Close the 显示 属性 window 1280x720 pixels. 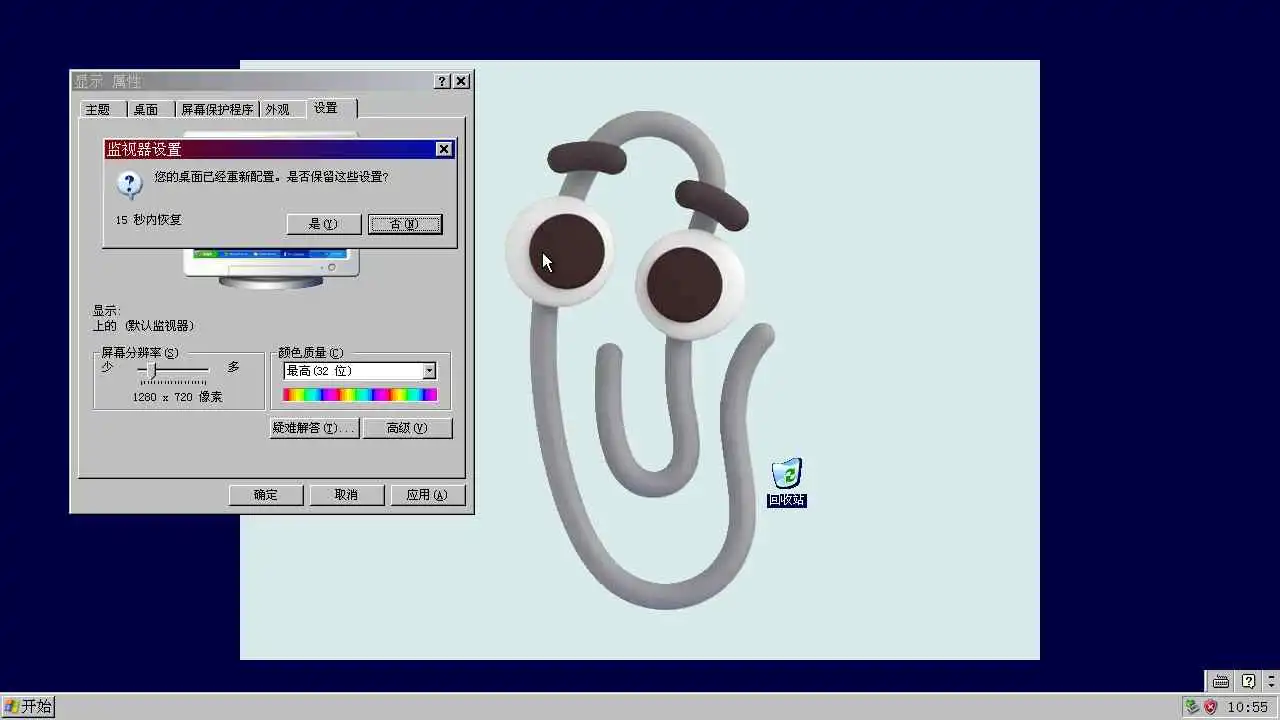pos(461,82)
